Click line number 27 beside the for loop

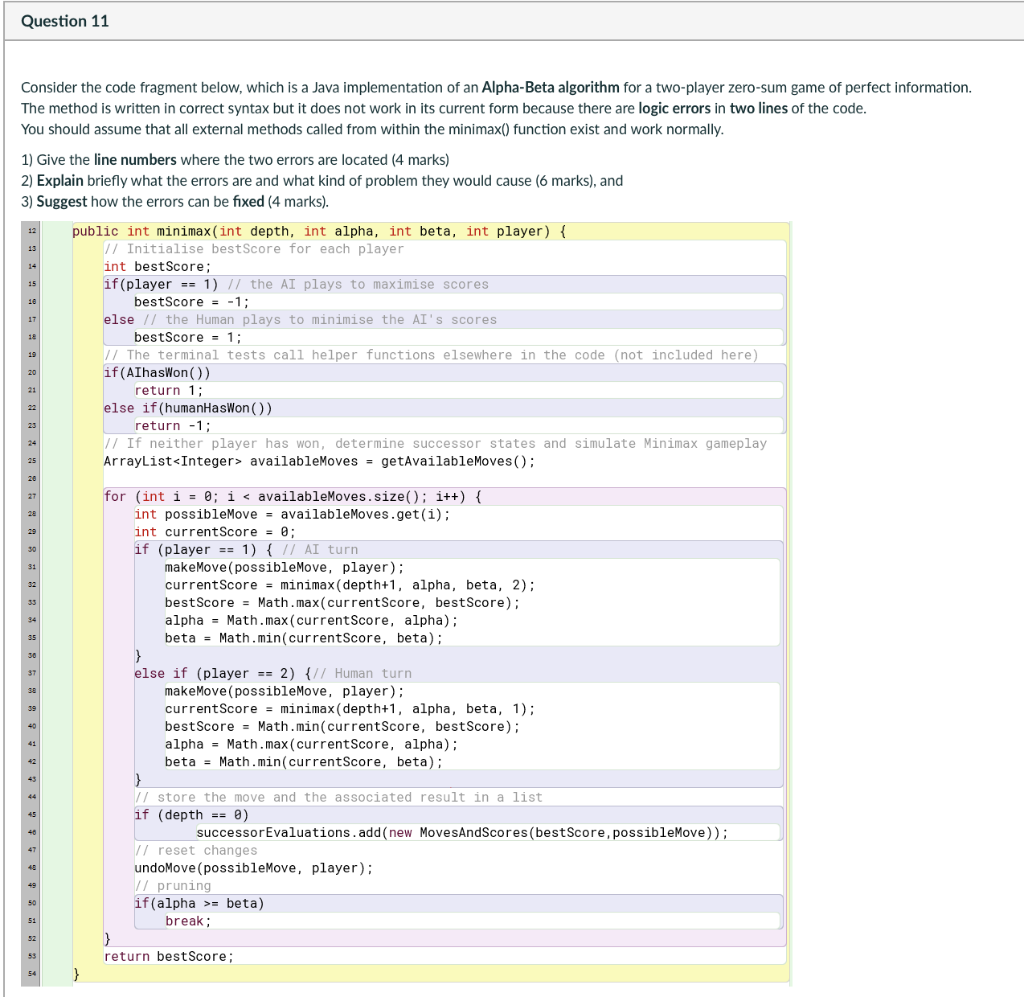pyautogui.click(x=31, y=496)
